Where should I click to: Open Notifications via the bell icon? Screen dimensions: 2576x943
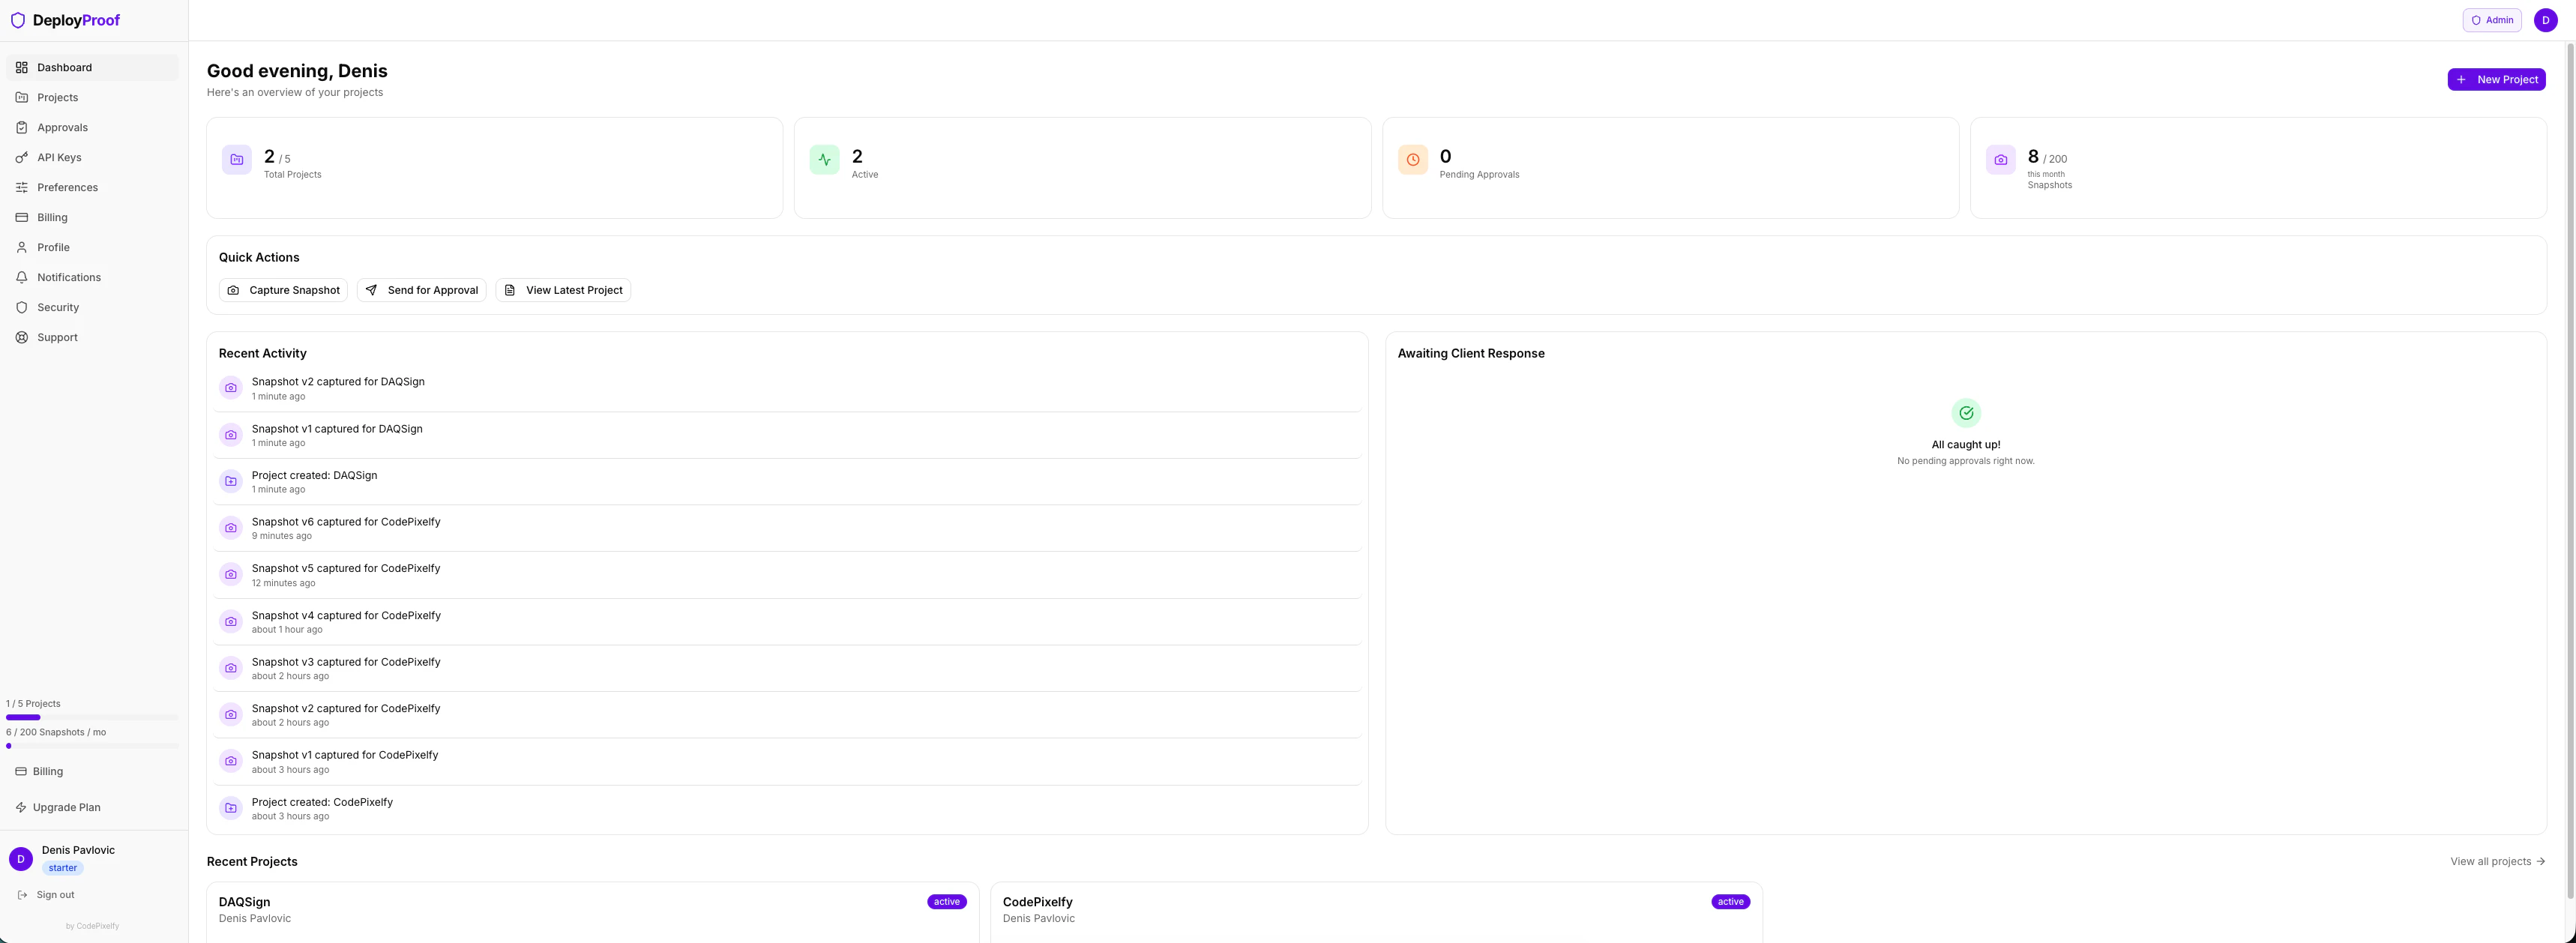(22, 277)
